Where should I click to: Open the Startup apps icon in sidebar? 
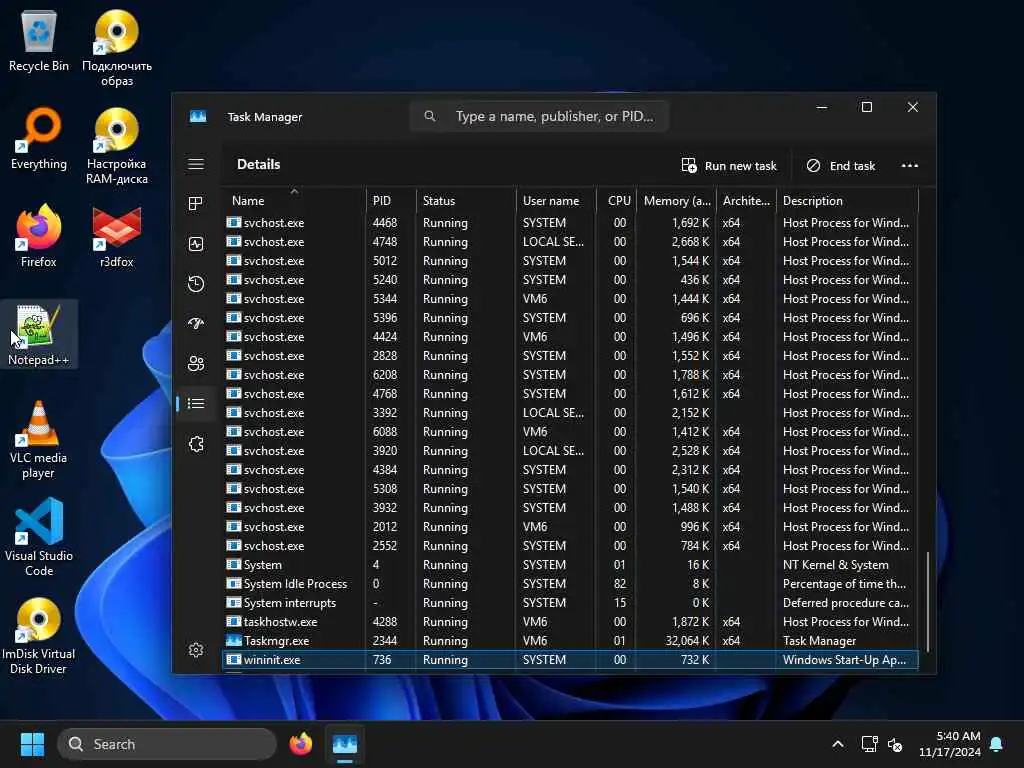pos(196,323)
